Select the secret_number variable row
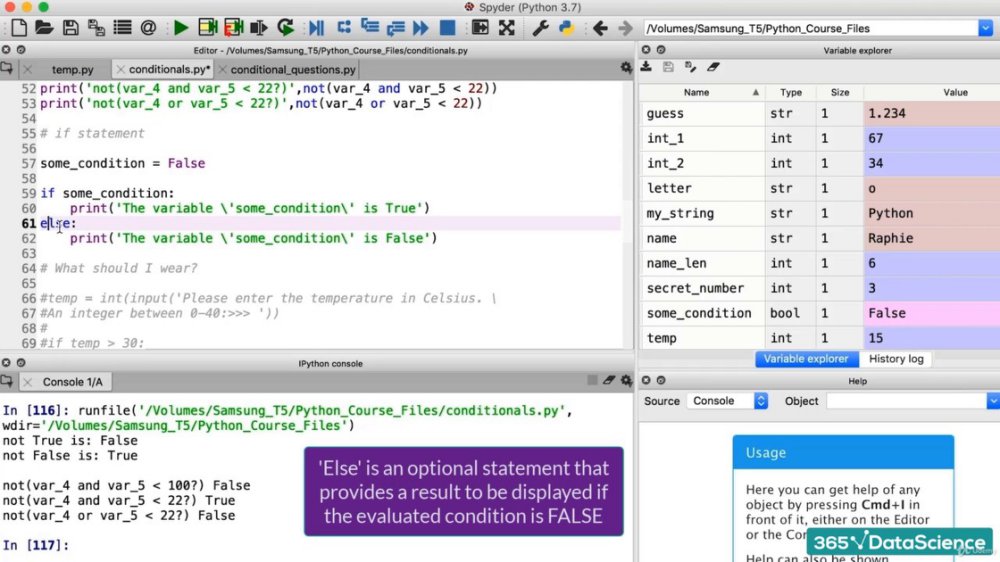This screenshot has width=1000, height=562. pyautogui.click(x=820, y=288)
